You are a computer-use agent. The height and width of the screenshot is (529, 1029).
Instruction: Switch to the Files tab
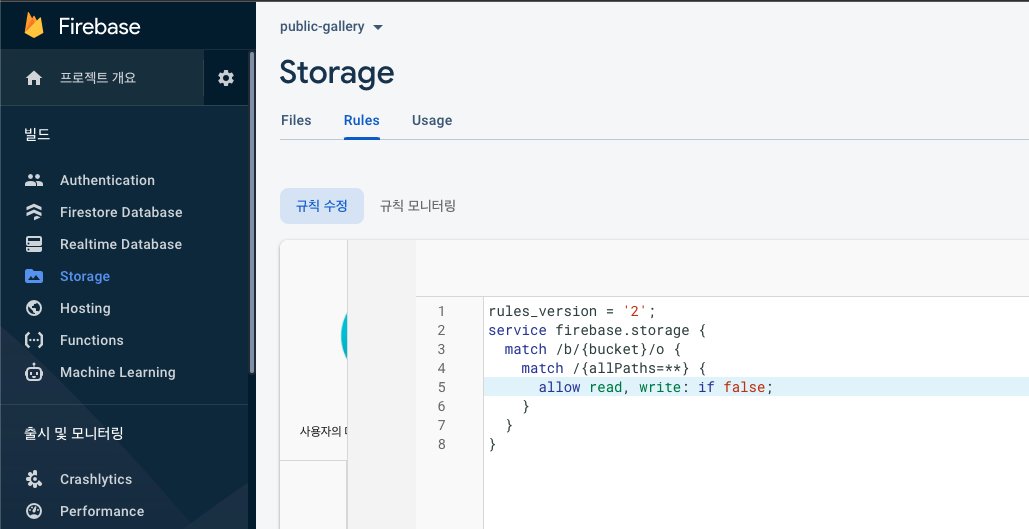[296, 120]
